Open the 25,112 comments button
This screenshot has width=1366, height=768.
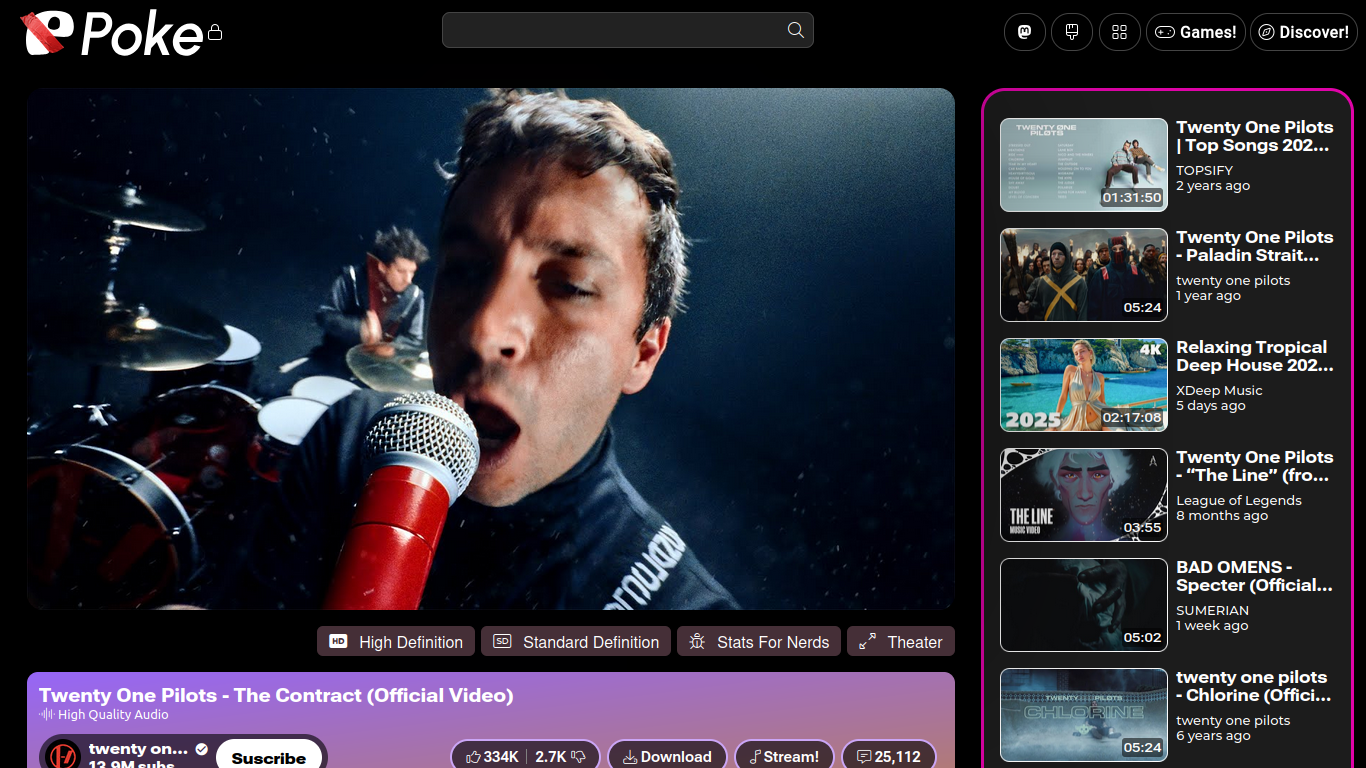[x=888, y=757]
